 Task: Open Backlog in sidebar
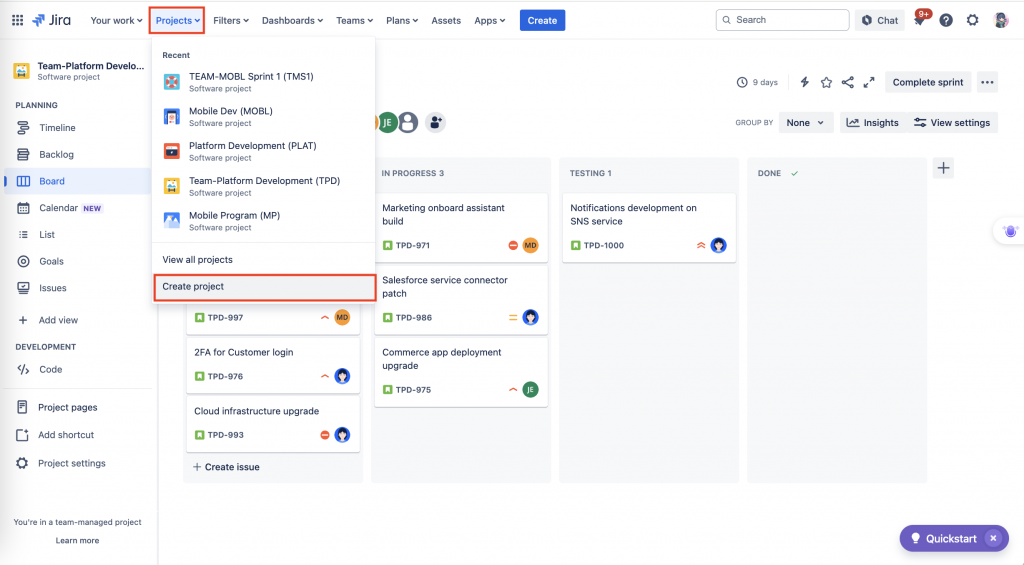[77, 154]
